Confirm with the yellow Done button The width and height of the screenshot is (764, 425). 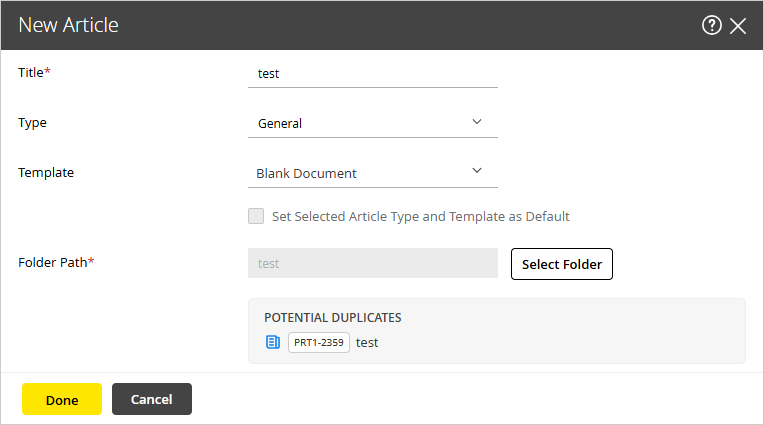(x=62, y=399)
